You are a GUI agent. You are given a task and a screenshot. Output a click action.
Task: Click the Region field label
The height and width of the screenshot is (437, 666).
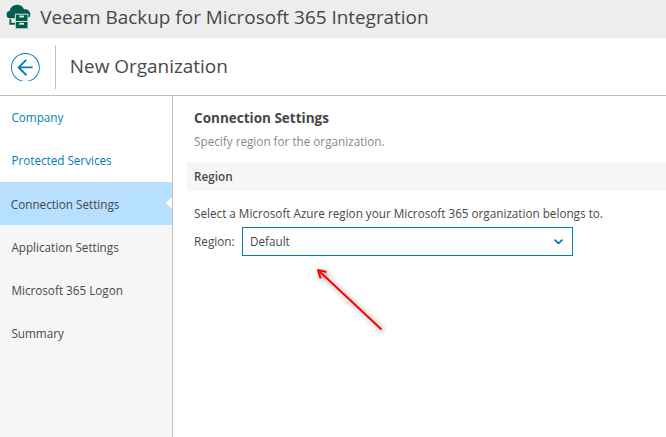[x=214, y=241]
